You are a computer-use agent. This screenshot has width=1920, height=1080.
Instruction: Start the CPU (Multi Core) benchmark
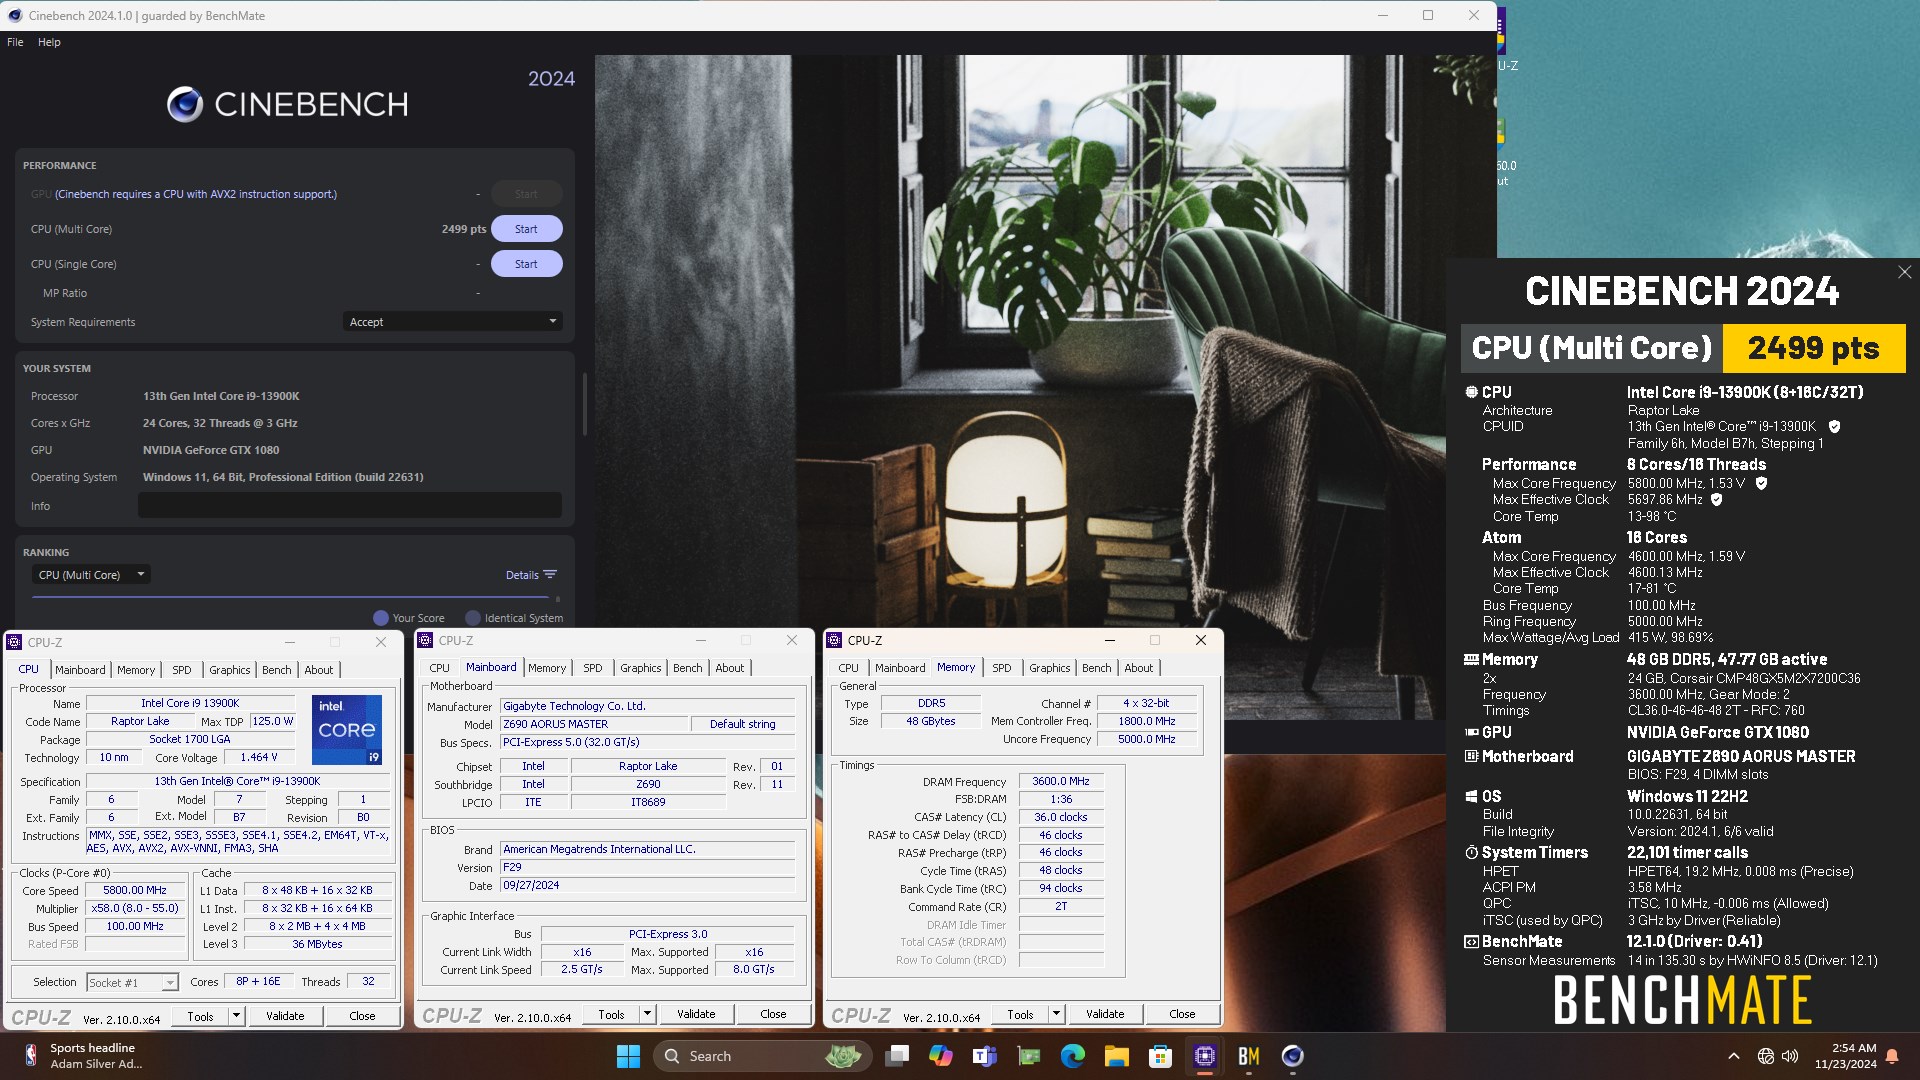[x=526, y=229]
